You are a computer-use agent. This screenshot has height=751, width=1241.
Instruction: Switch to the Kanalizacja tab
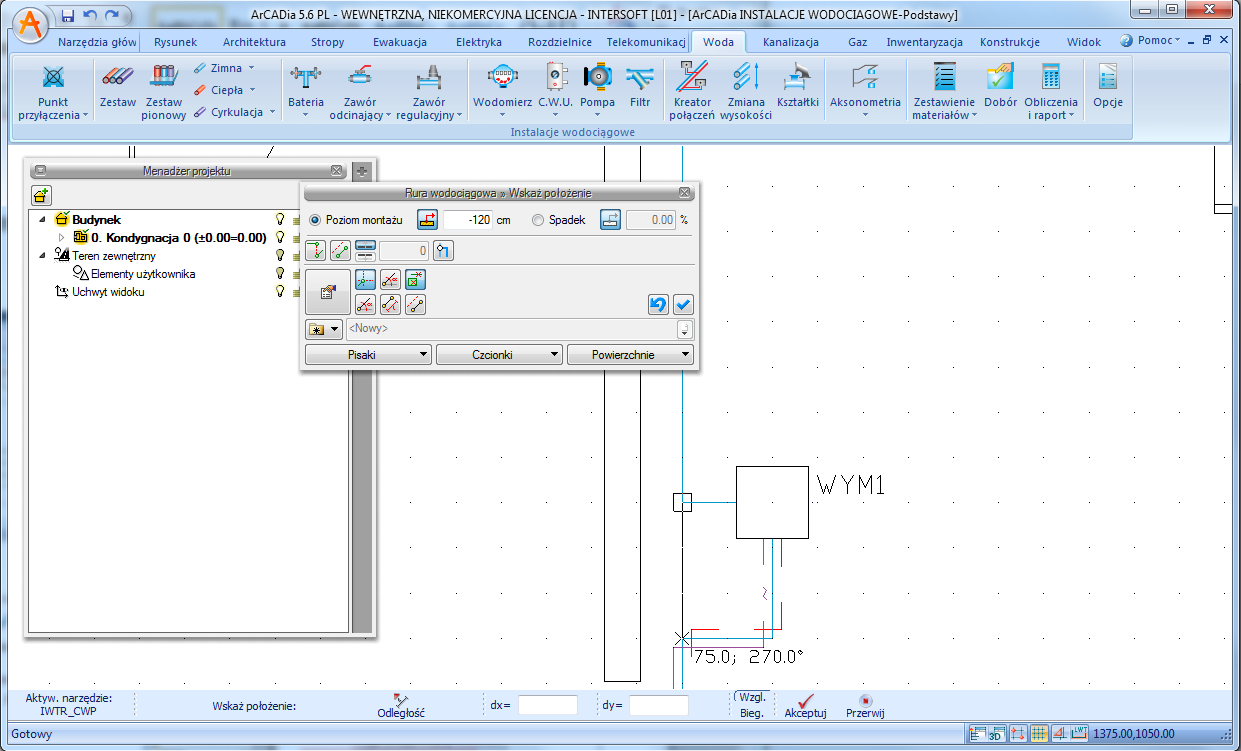790,42
